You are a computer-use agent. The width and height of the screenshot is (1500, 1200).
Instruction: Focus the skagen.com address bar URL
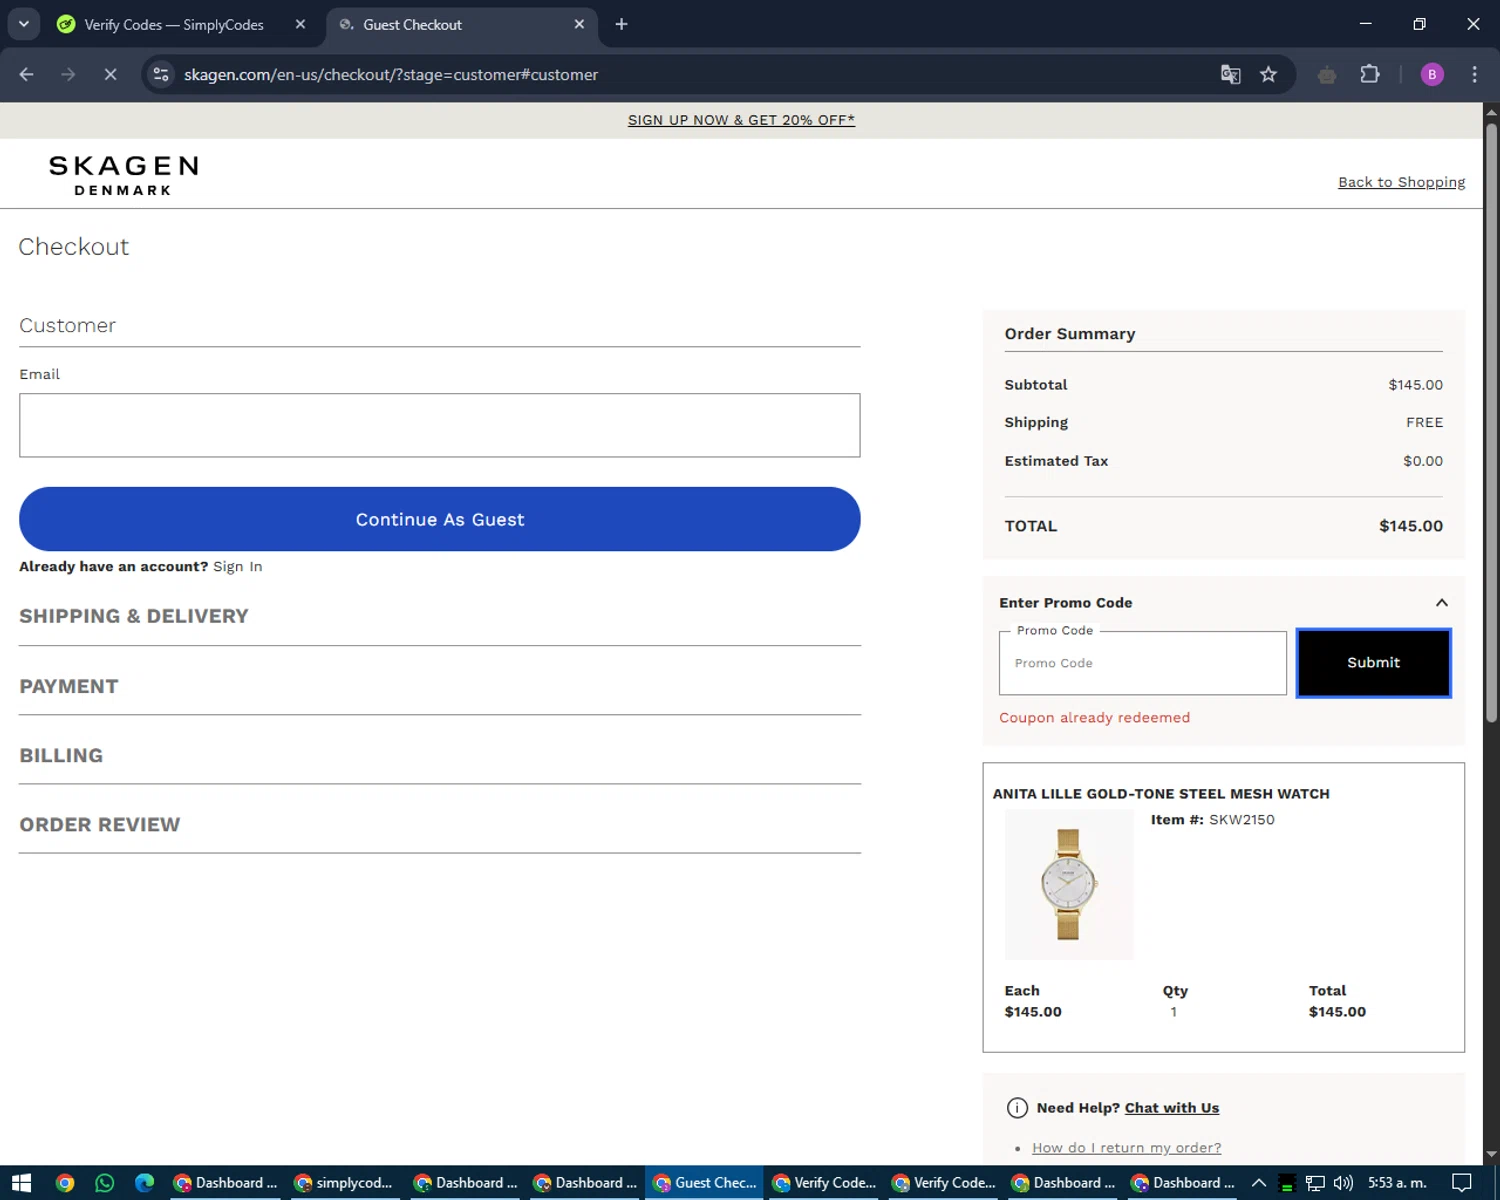[391, 75]
